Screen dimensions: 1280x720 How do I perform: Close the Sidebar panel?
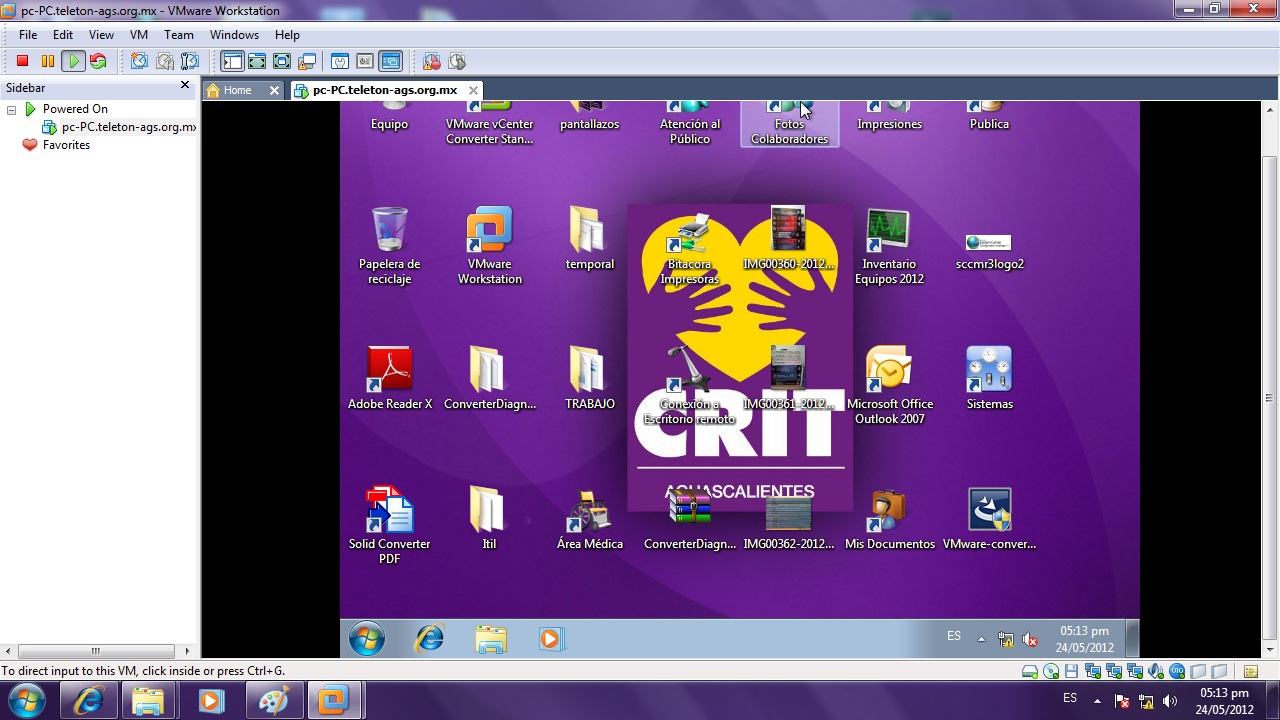coord(184,86)
